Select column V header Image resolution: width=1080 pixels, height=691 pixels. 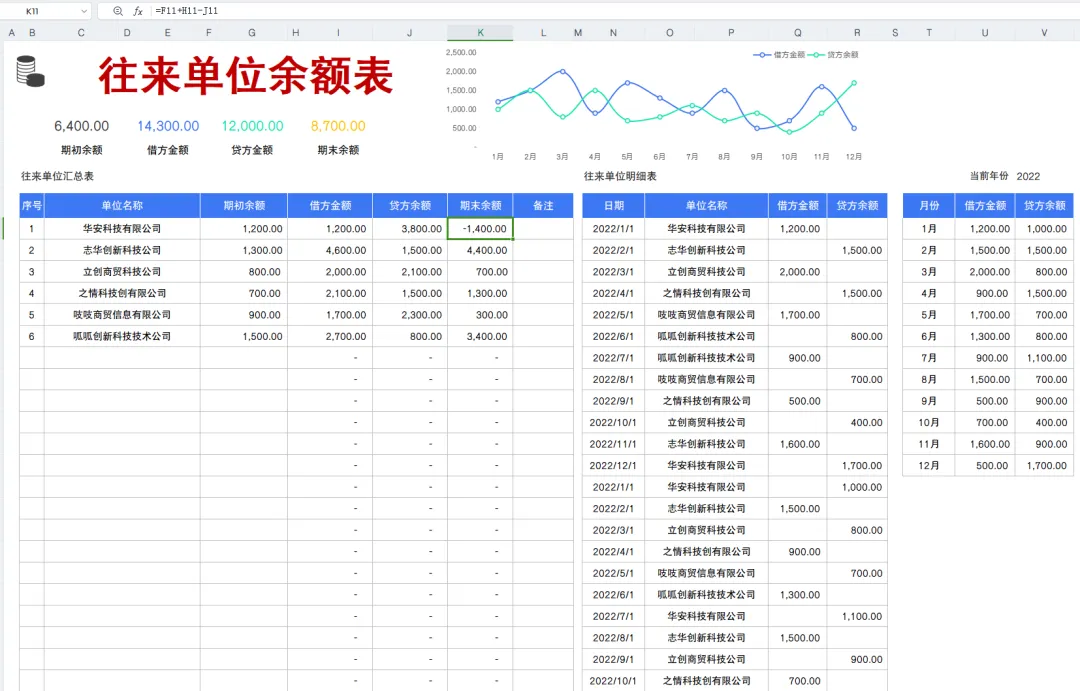point(1044,32)
